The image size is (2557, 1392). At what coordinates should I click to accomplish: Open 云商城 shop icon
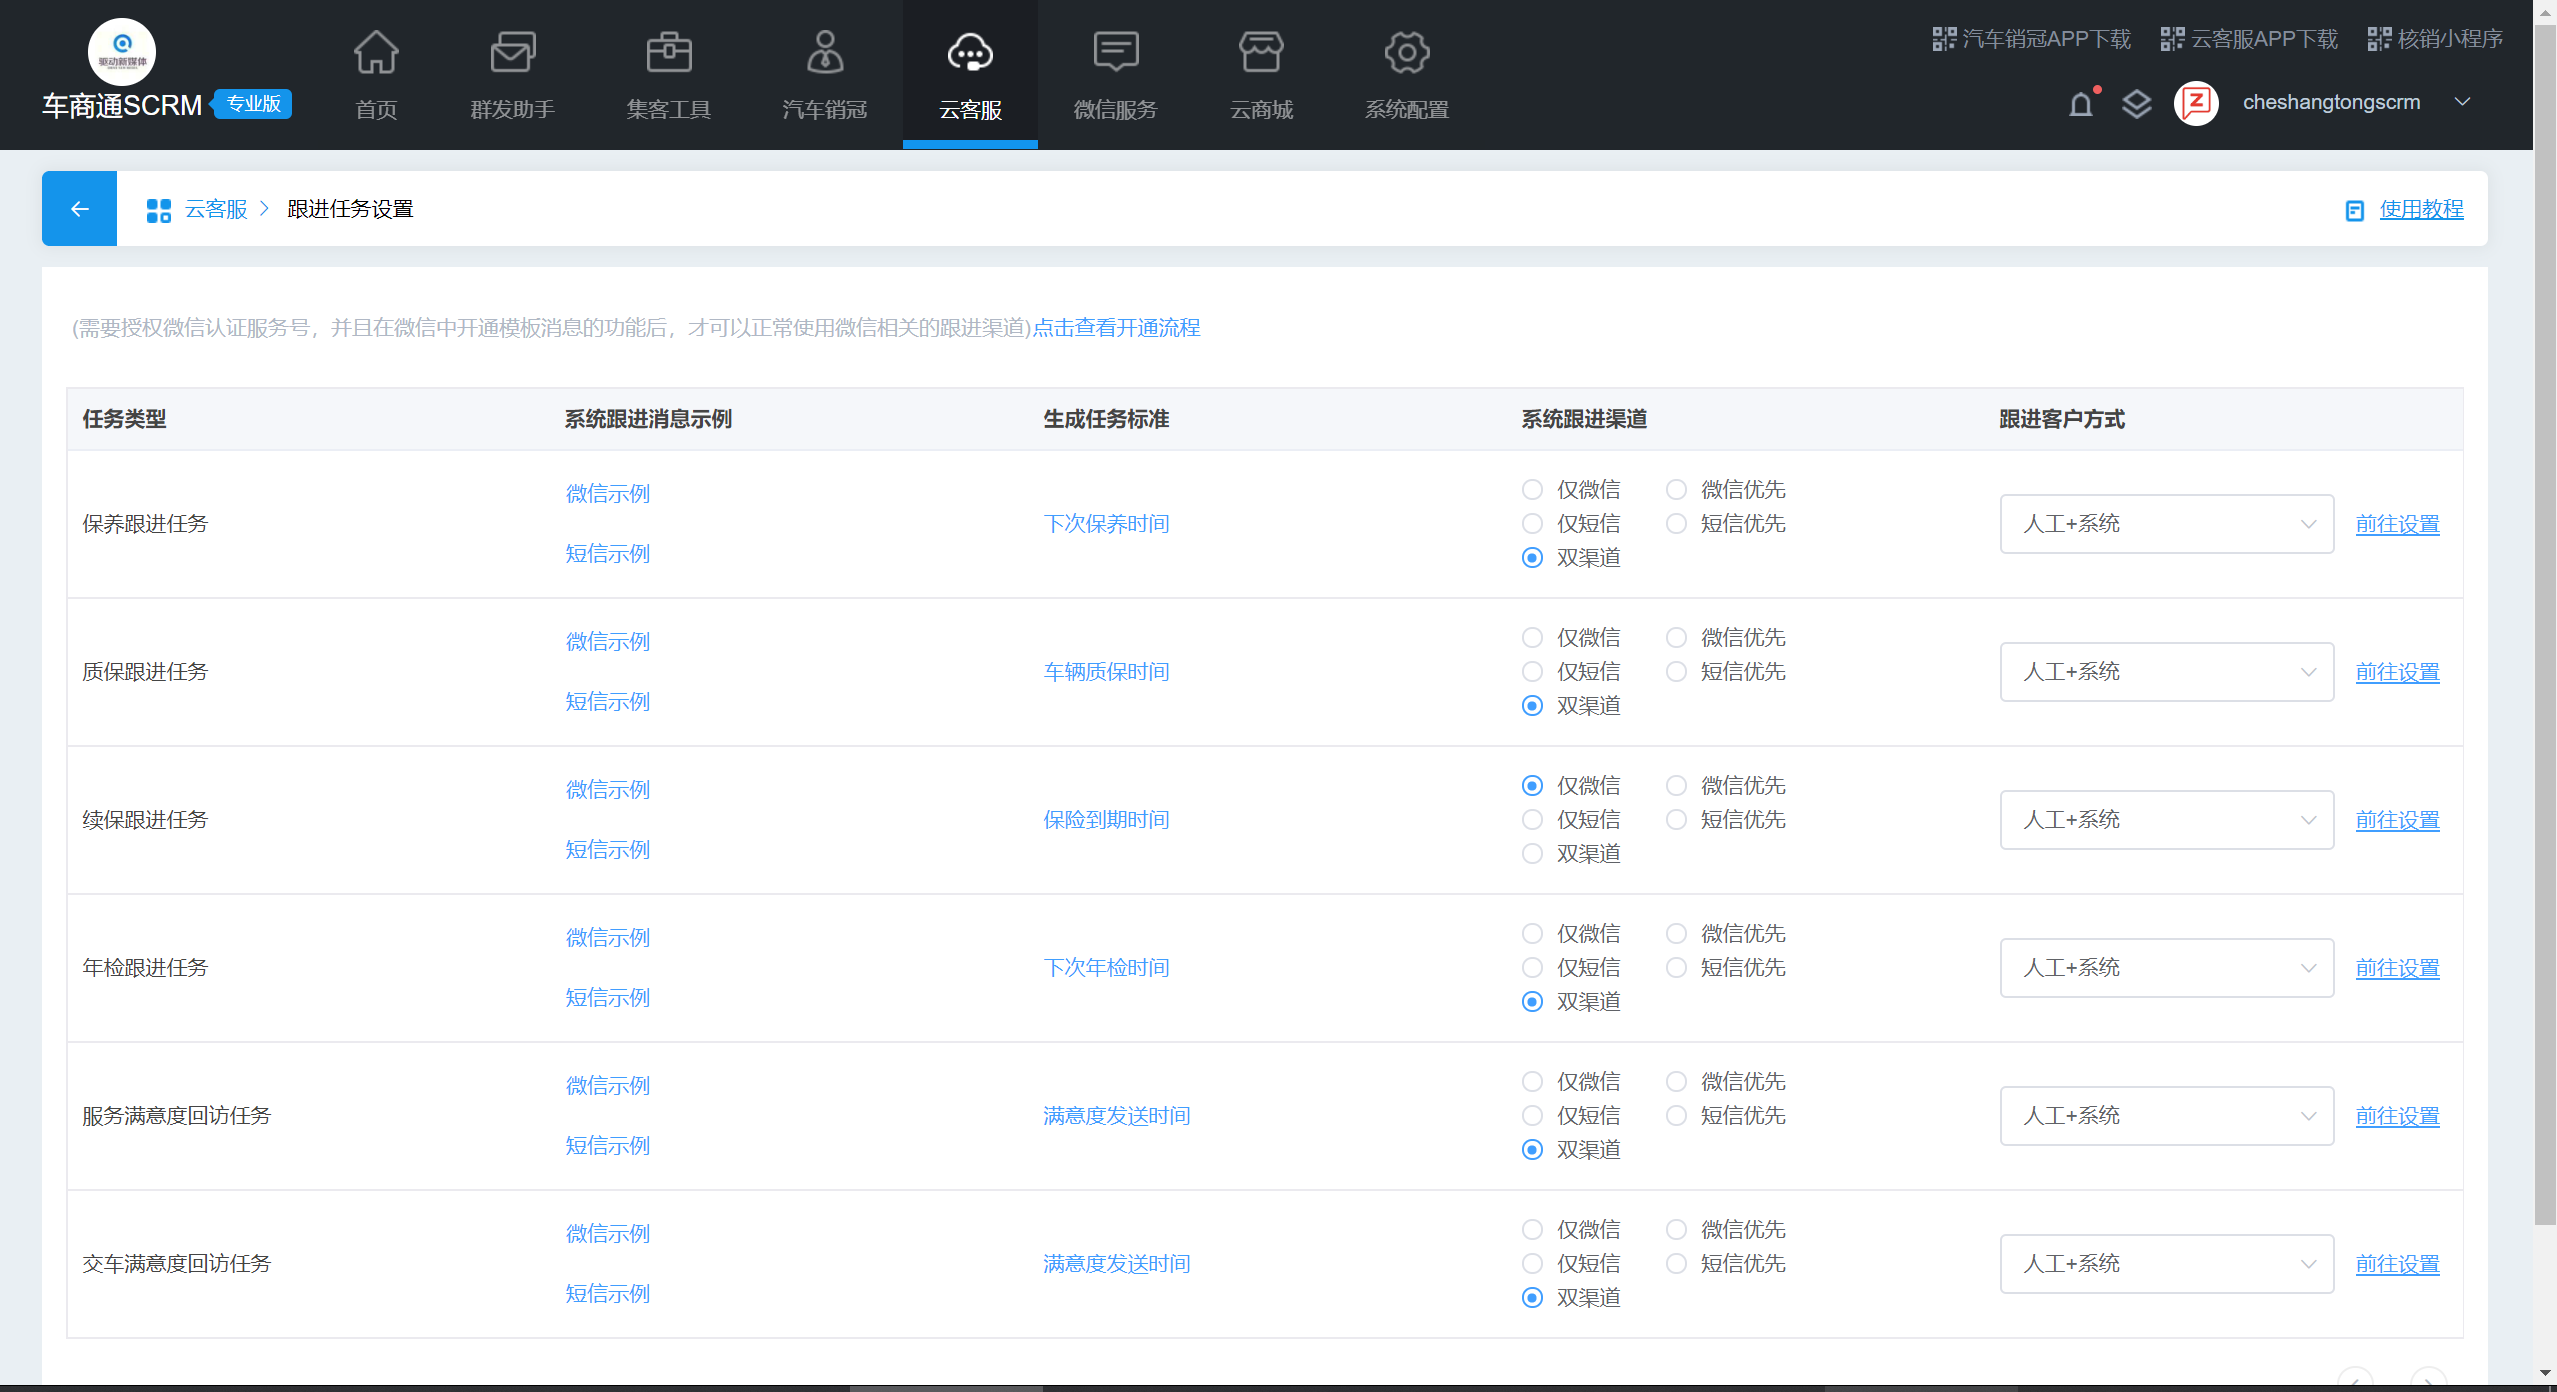(x=1260, y=53)
